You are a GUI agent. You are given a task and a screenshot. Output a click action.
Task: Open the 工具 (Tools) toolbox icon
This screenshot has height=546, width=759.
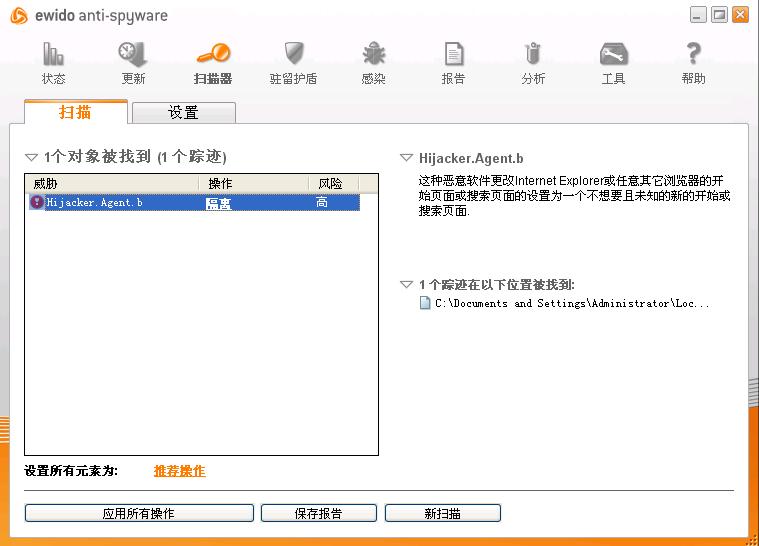pyautogui.click(x=613, y=54)
